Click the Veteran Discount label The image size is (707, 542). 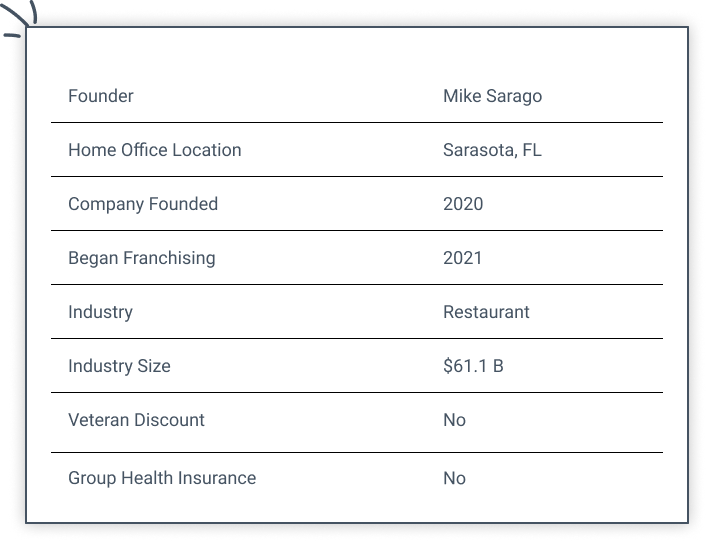pos(136,420)
